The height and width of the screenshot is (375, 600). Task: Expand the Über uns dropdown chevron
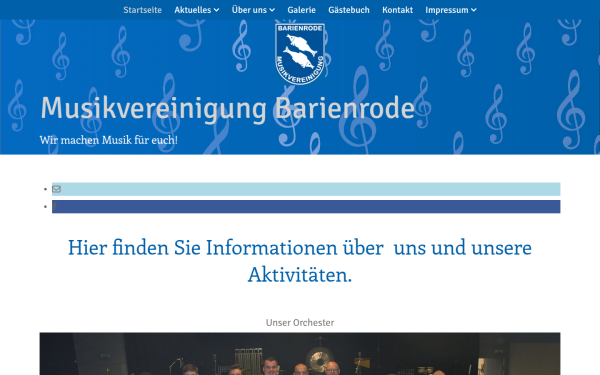(x=272, y=10)
